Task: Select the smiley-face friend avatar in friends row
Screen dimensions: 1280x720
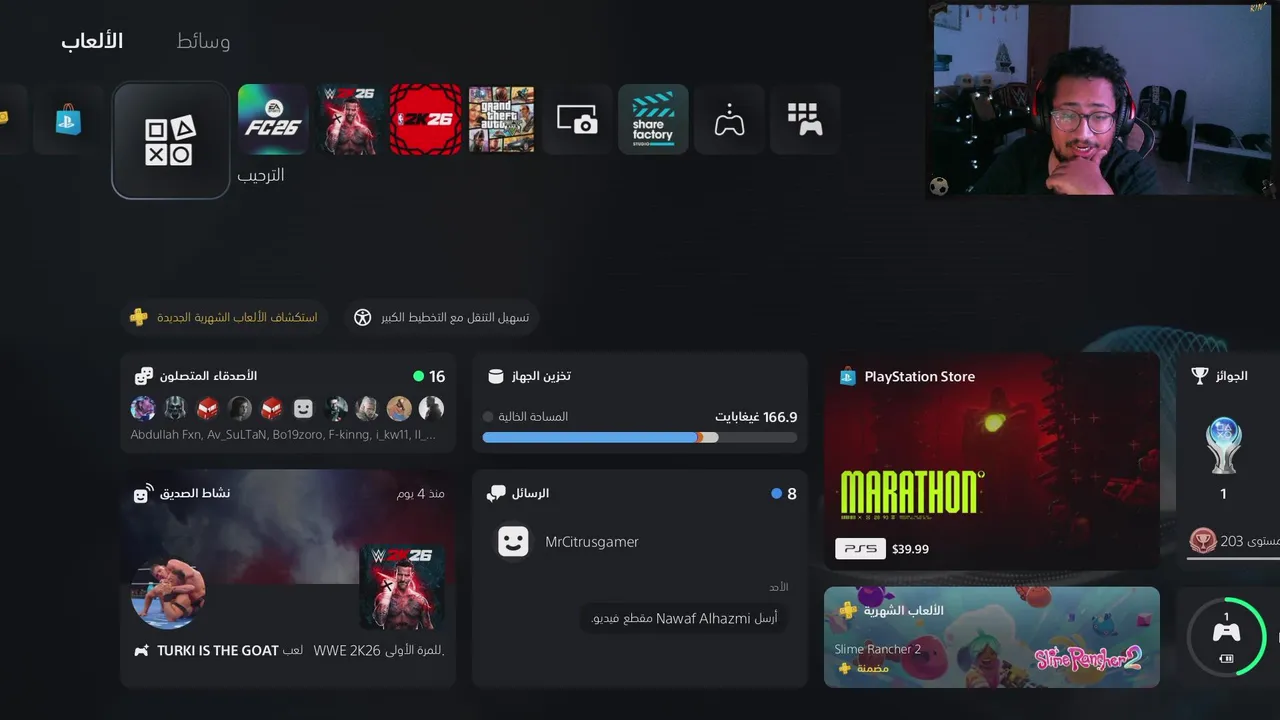Action: (303, 408)
